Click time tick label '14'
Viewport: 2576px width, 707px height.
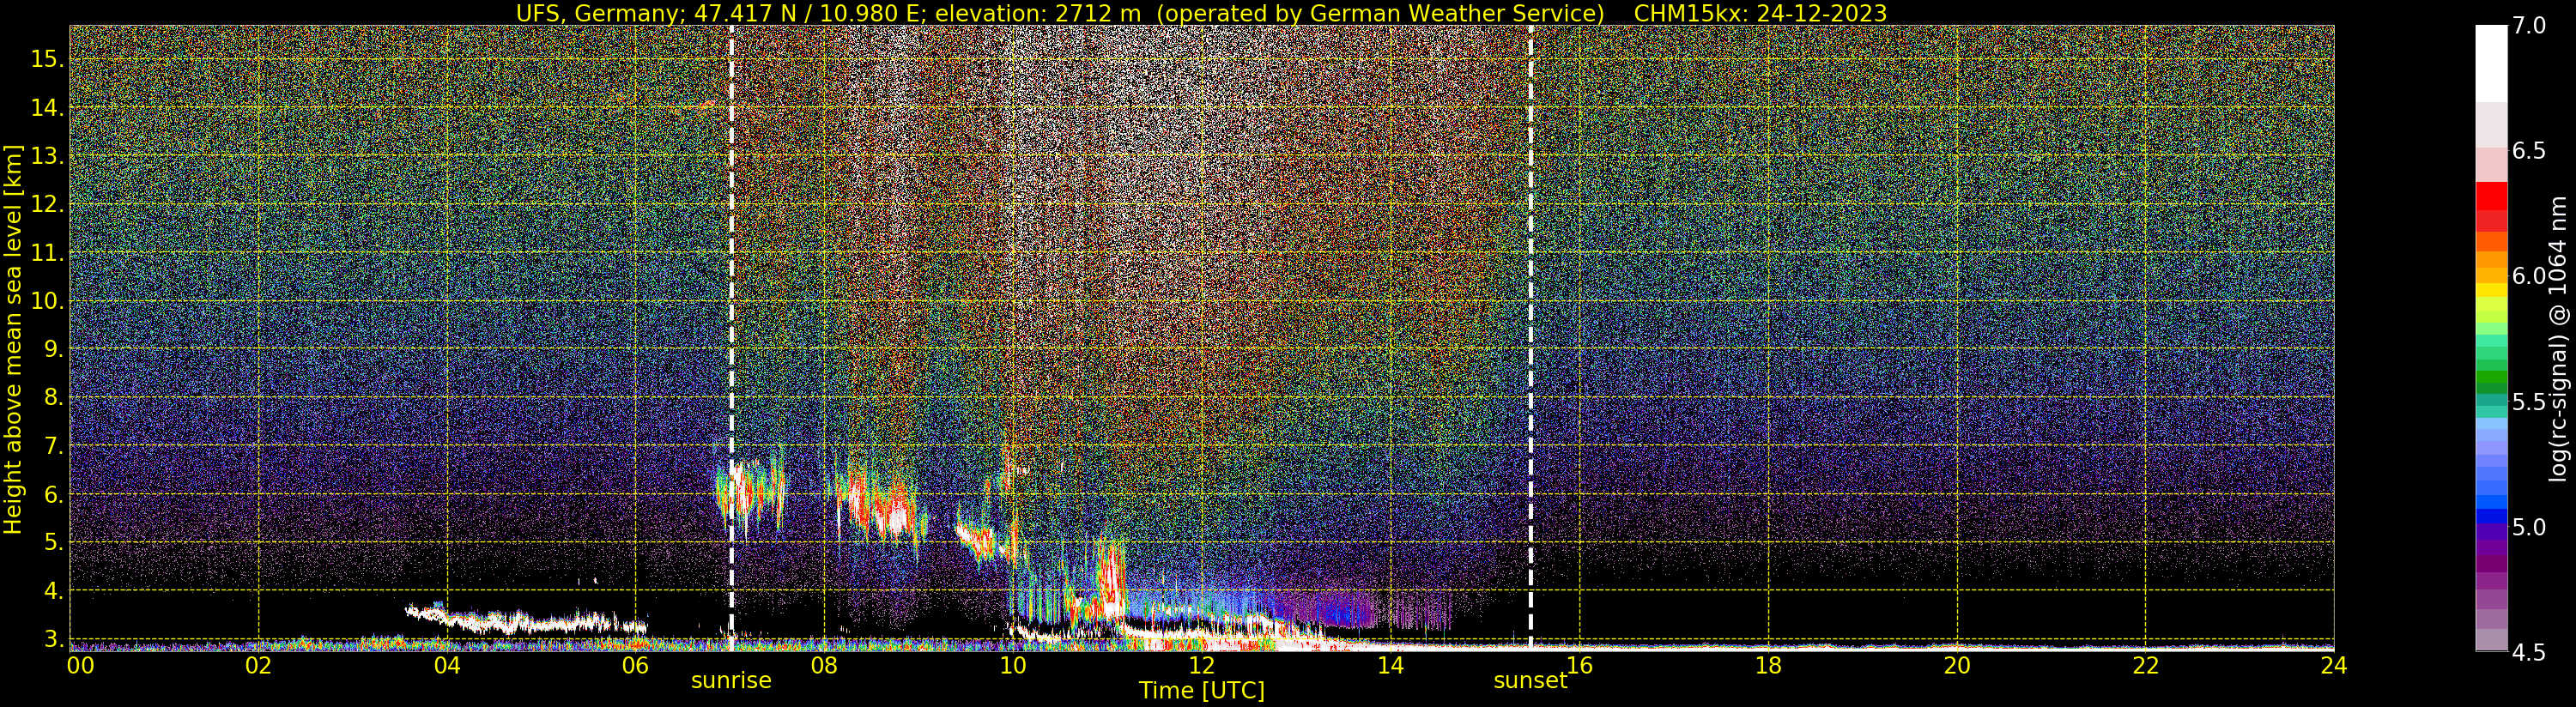point(1390,665)
